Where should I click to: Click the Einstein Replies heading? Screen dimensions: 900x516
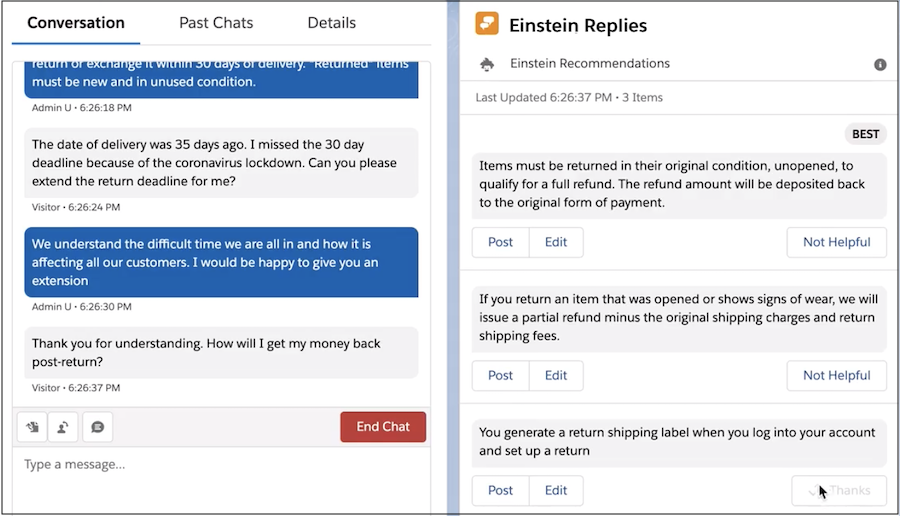pos(578,25)
